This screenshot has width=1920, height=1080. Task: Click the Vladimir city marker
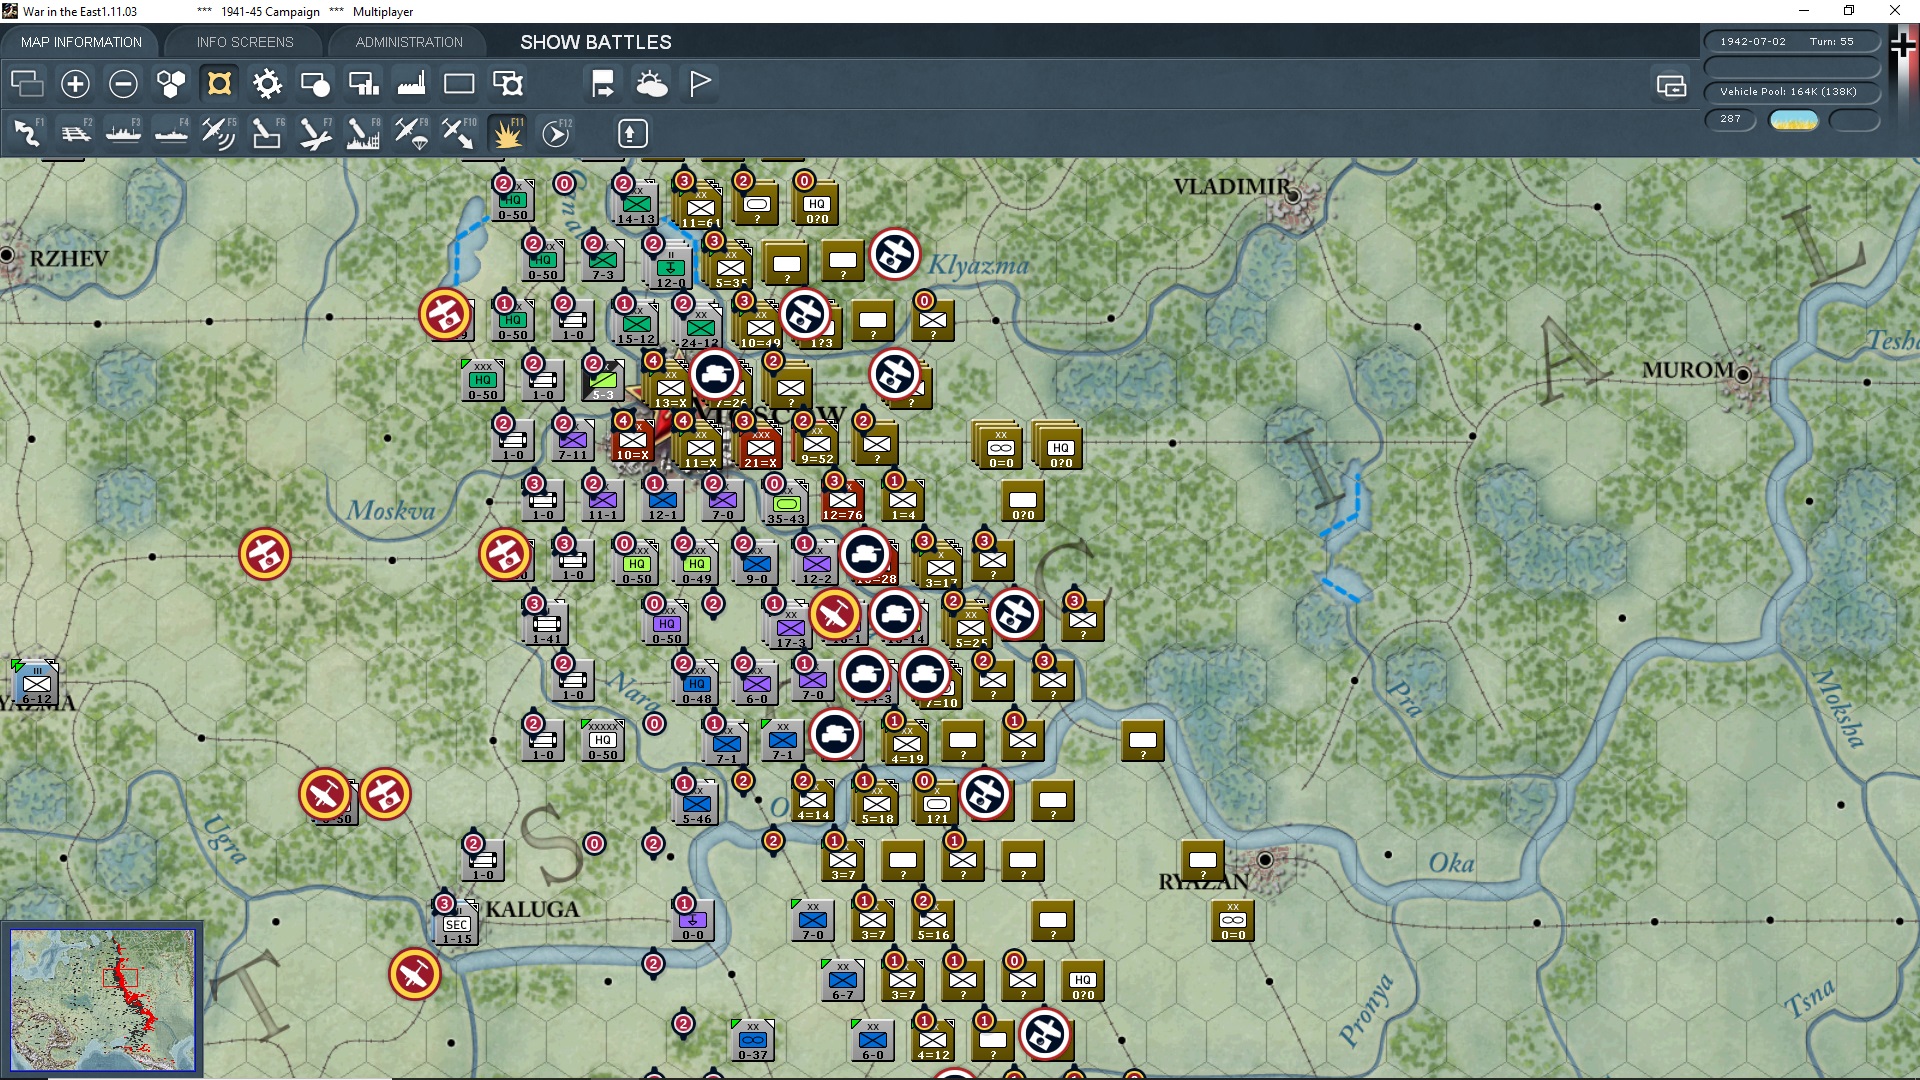pos(1292,197)
